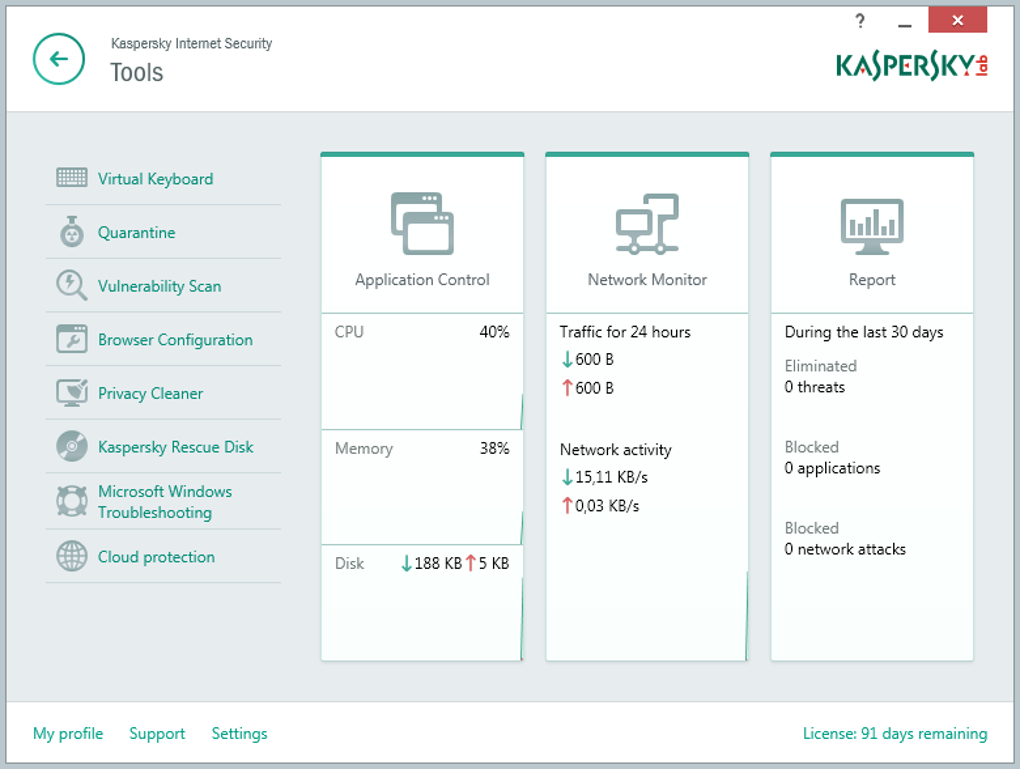Click the Kaspersky Rescue Disk icon

72,446
